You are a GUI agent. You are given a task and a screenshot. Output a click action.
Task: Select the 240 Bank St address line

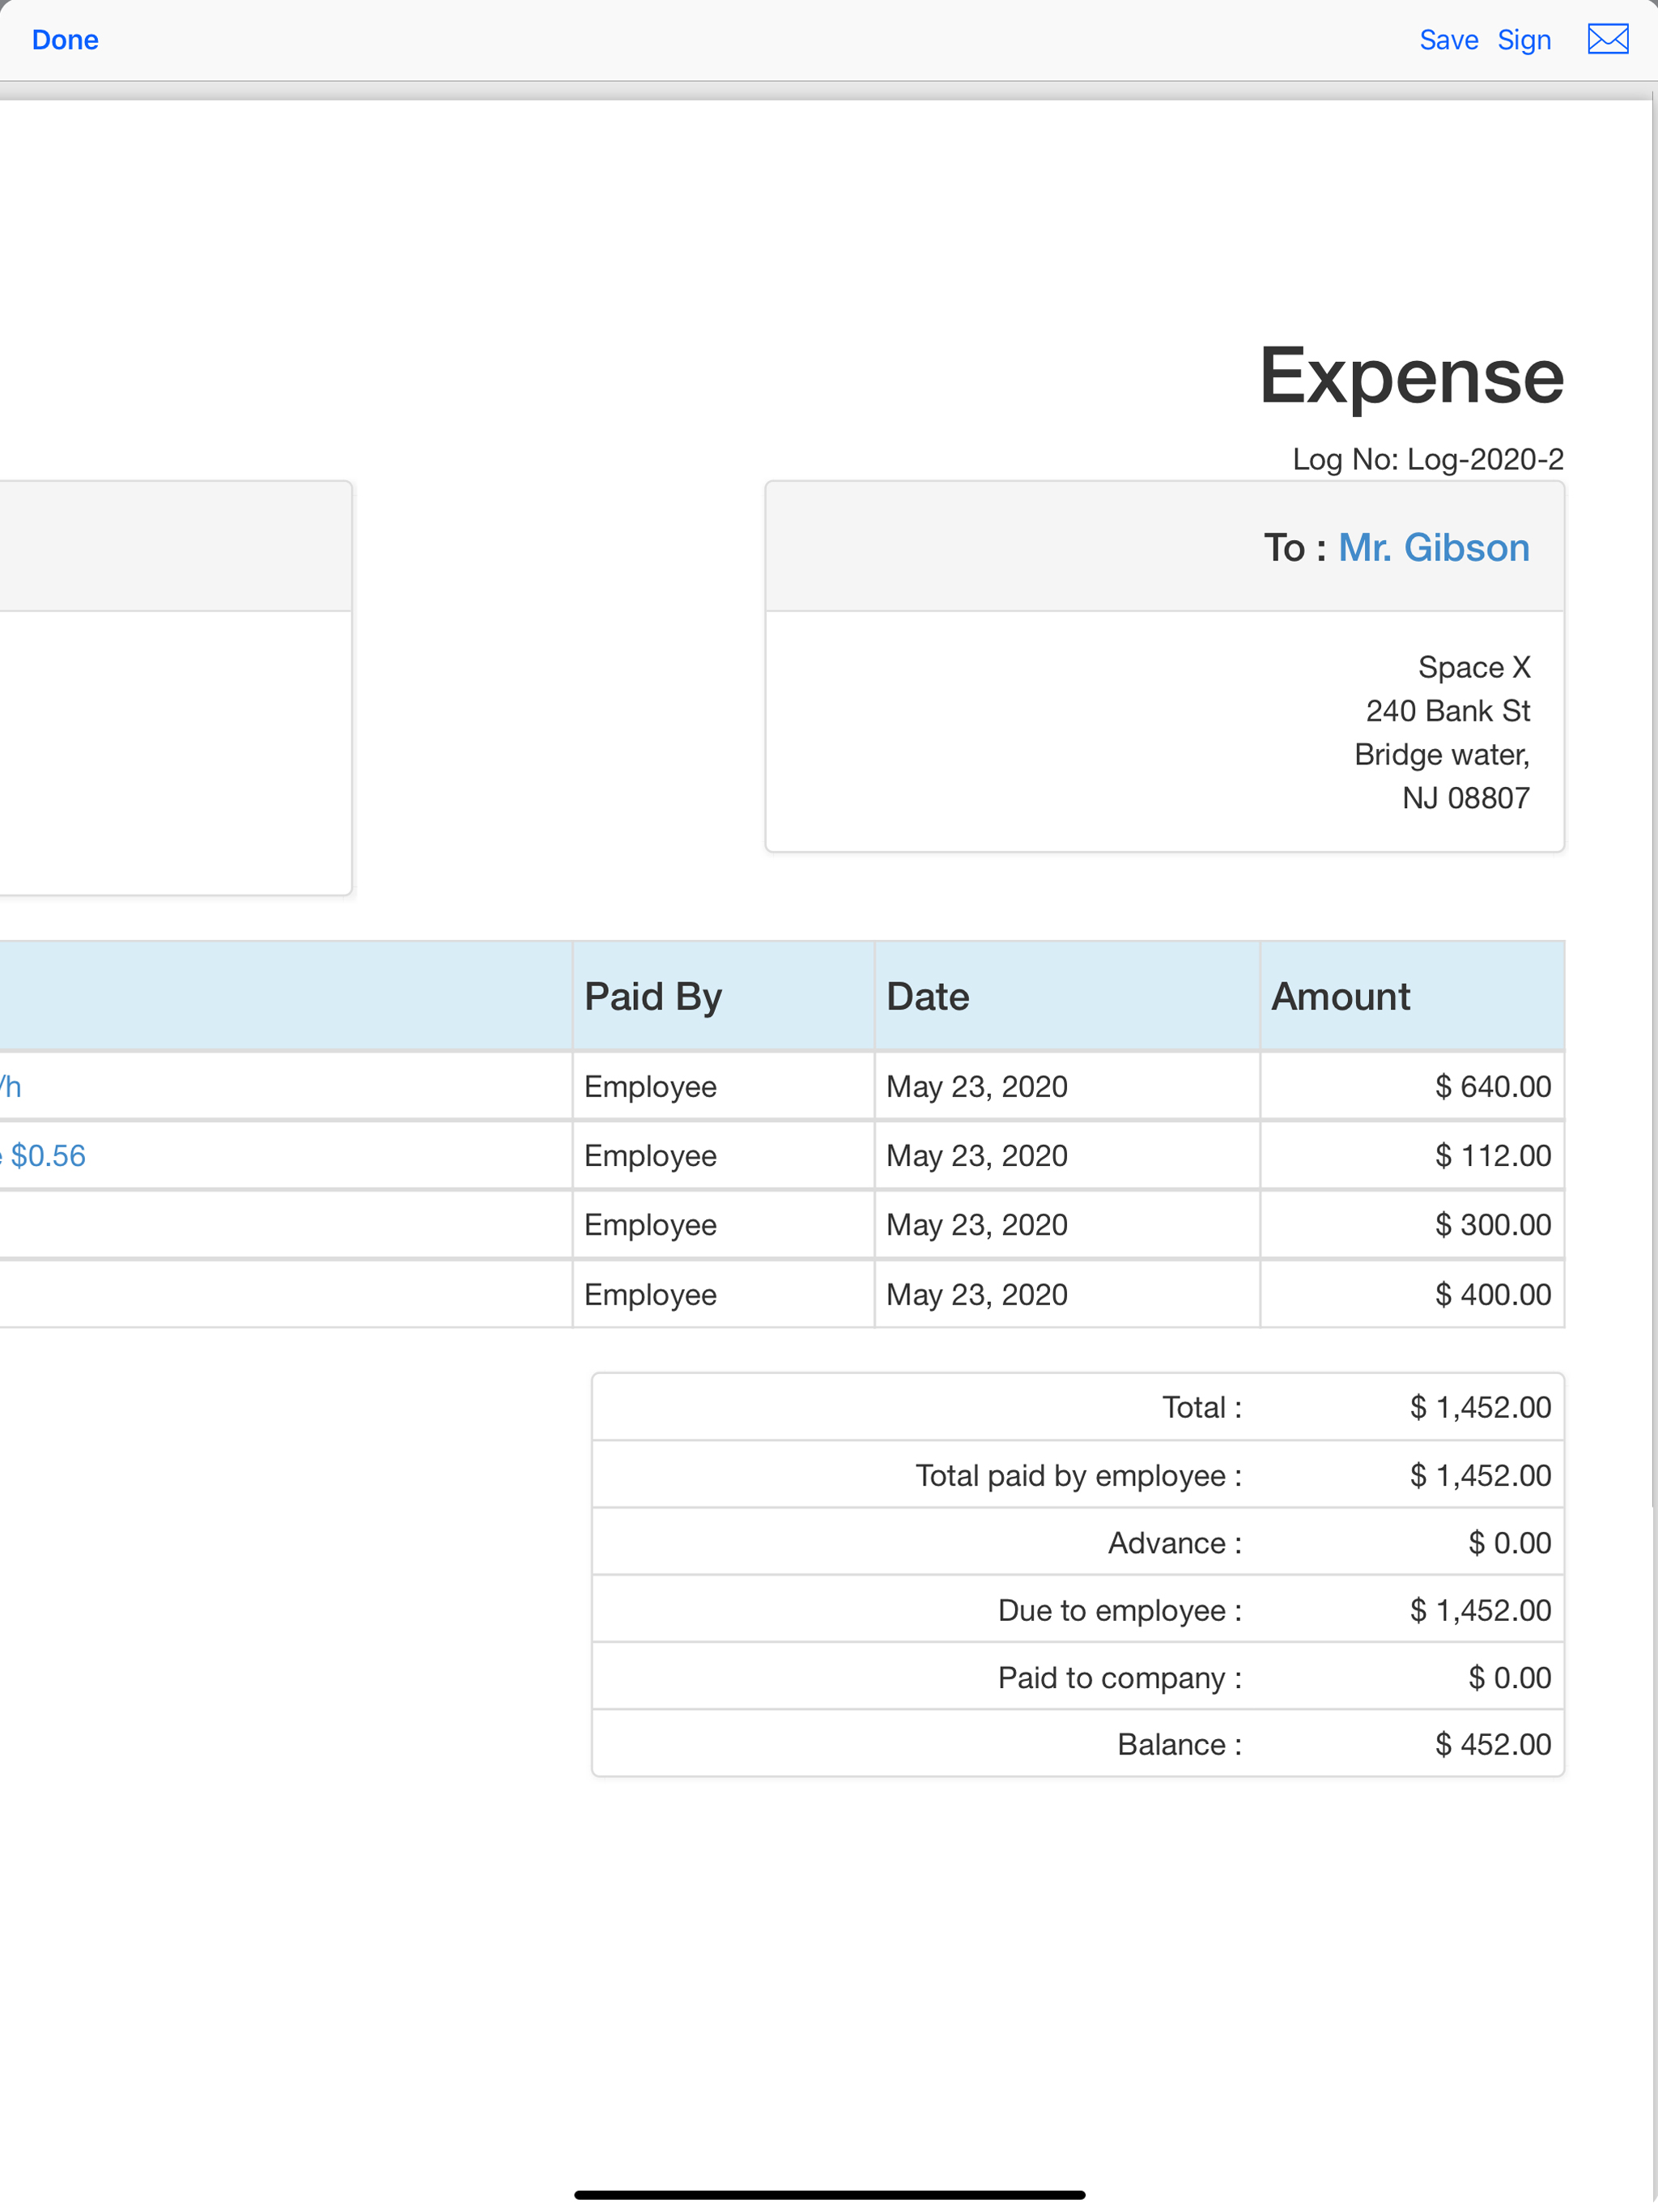(x=1447, y=711)
